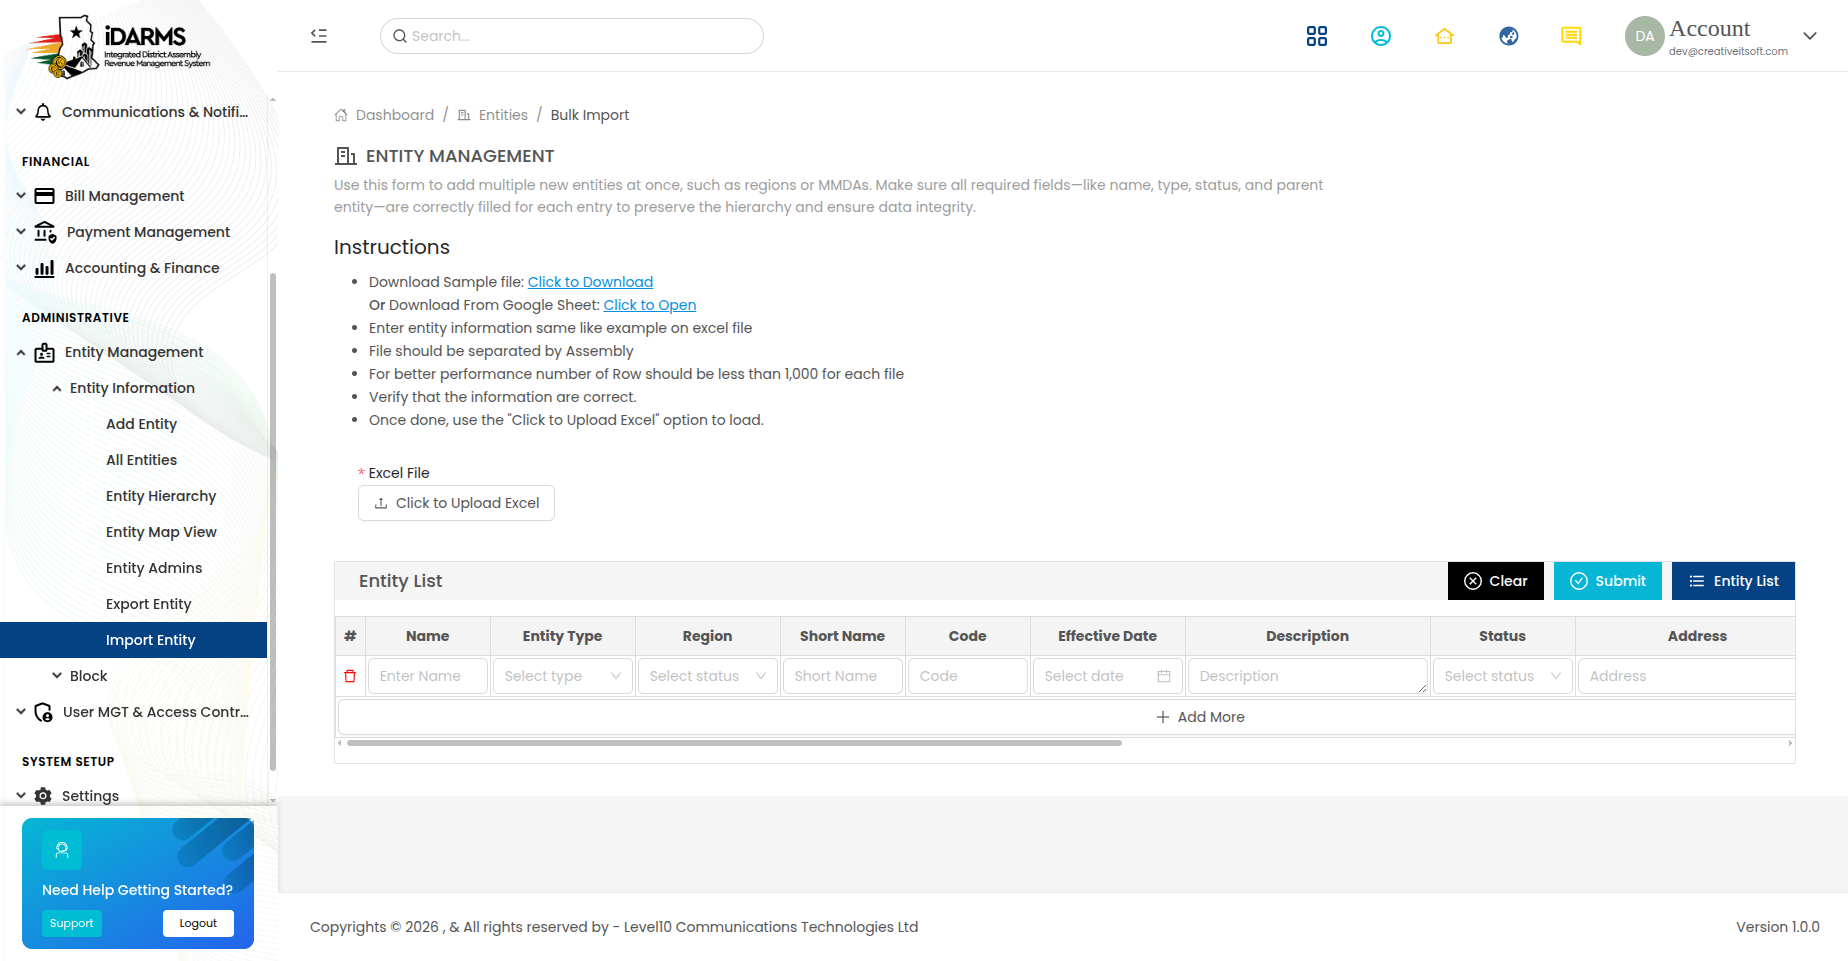This screenshot has height=961, width=1848.
Task: Click the Enter Name input field
Action: (427, 676)
